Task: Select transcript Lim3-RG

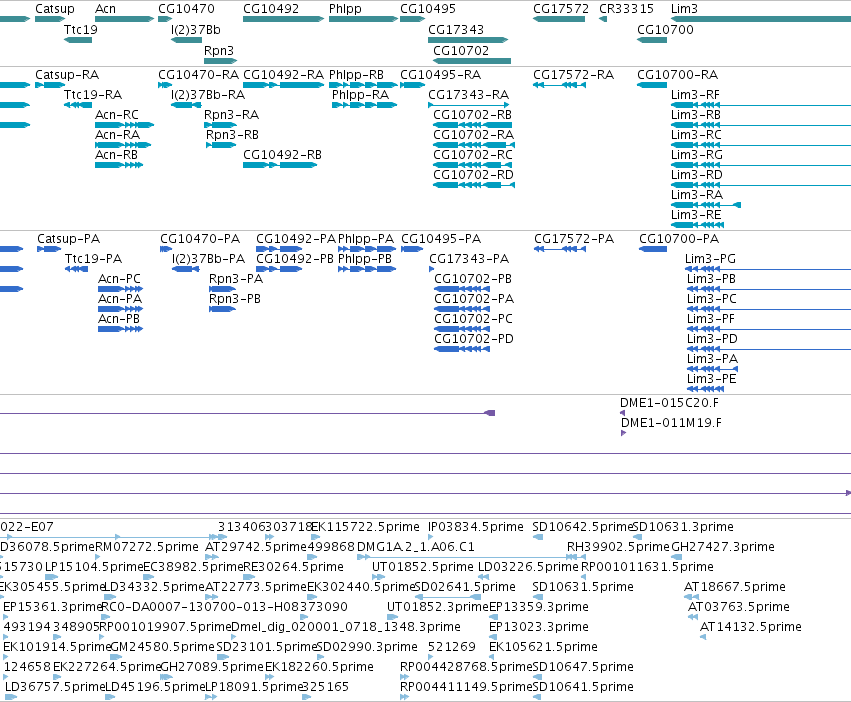Action: point(761,165)
